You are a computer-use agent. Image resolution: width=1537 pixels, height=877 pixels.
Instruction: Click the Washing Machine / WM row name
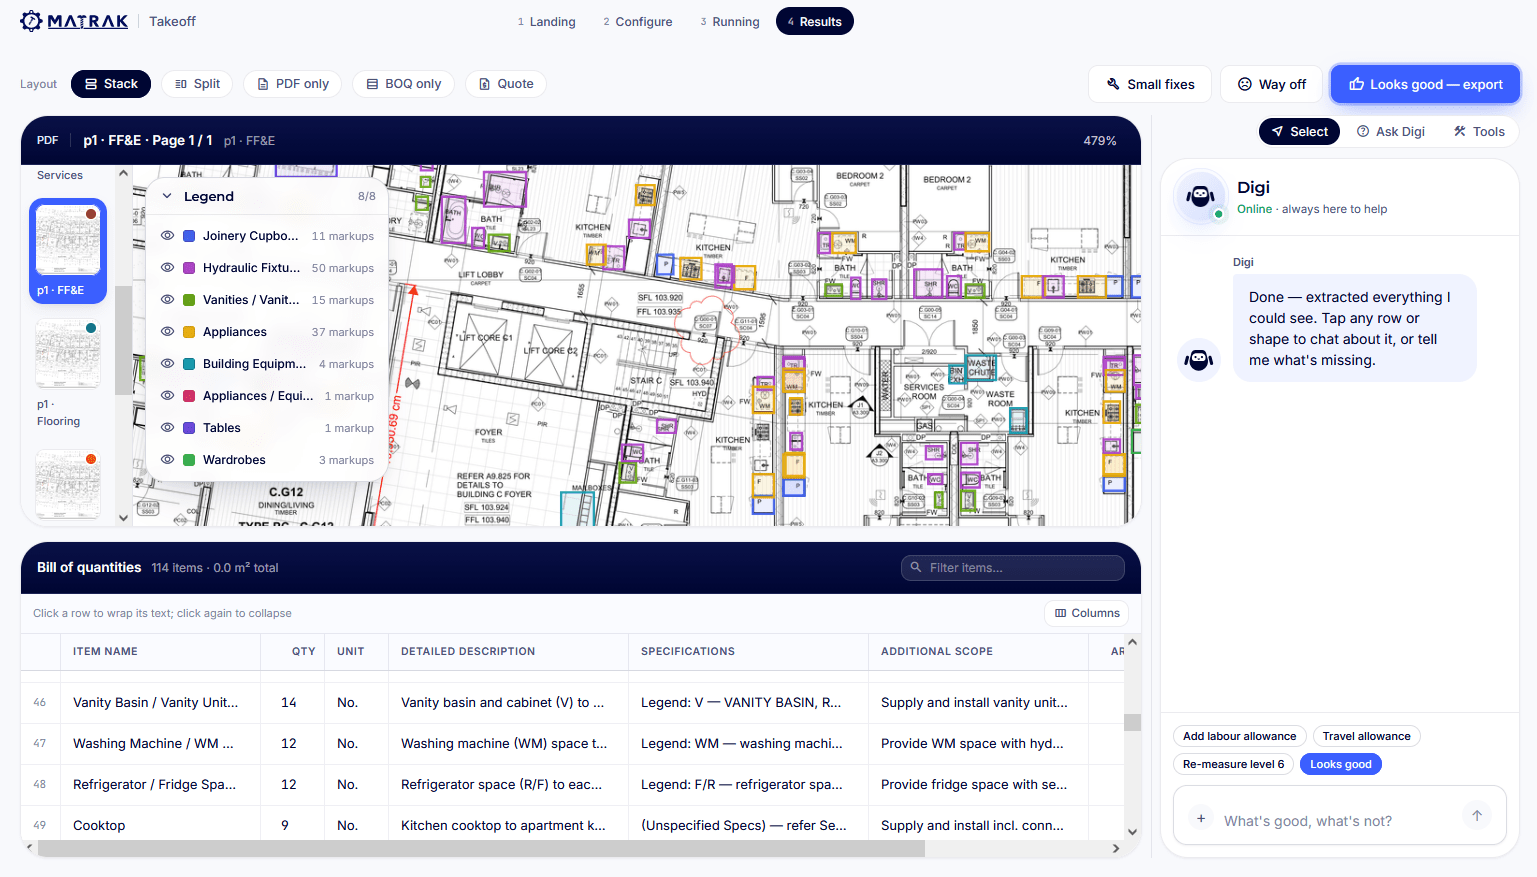153,744
